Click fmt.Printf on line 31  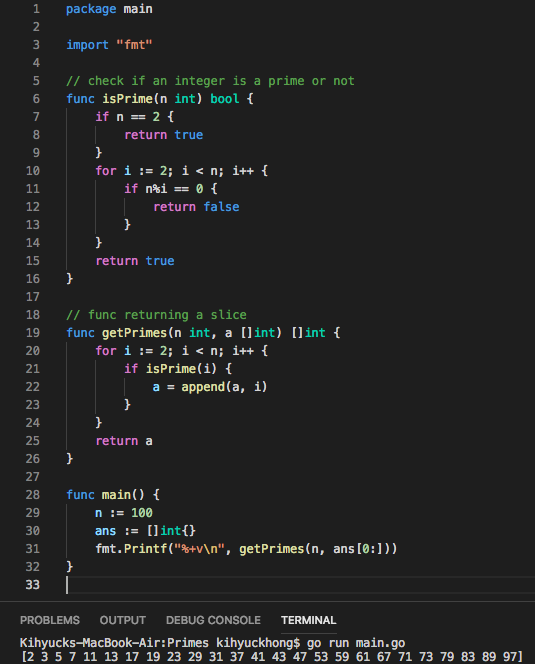[x=131, y=549]
